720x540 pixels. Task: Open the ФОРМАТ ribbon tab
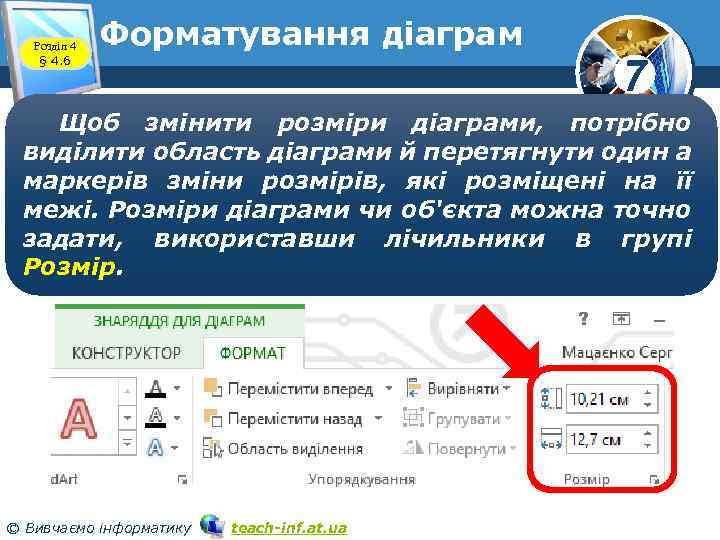click(253, 353)
